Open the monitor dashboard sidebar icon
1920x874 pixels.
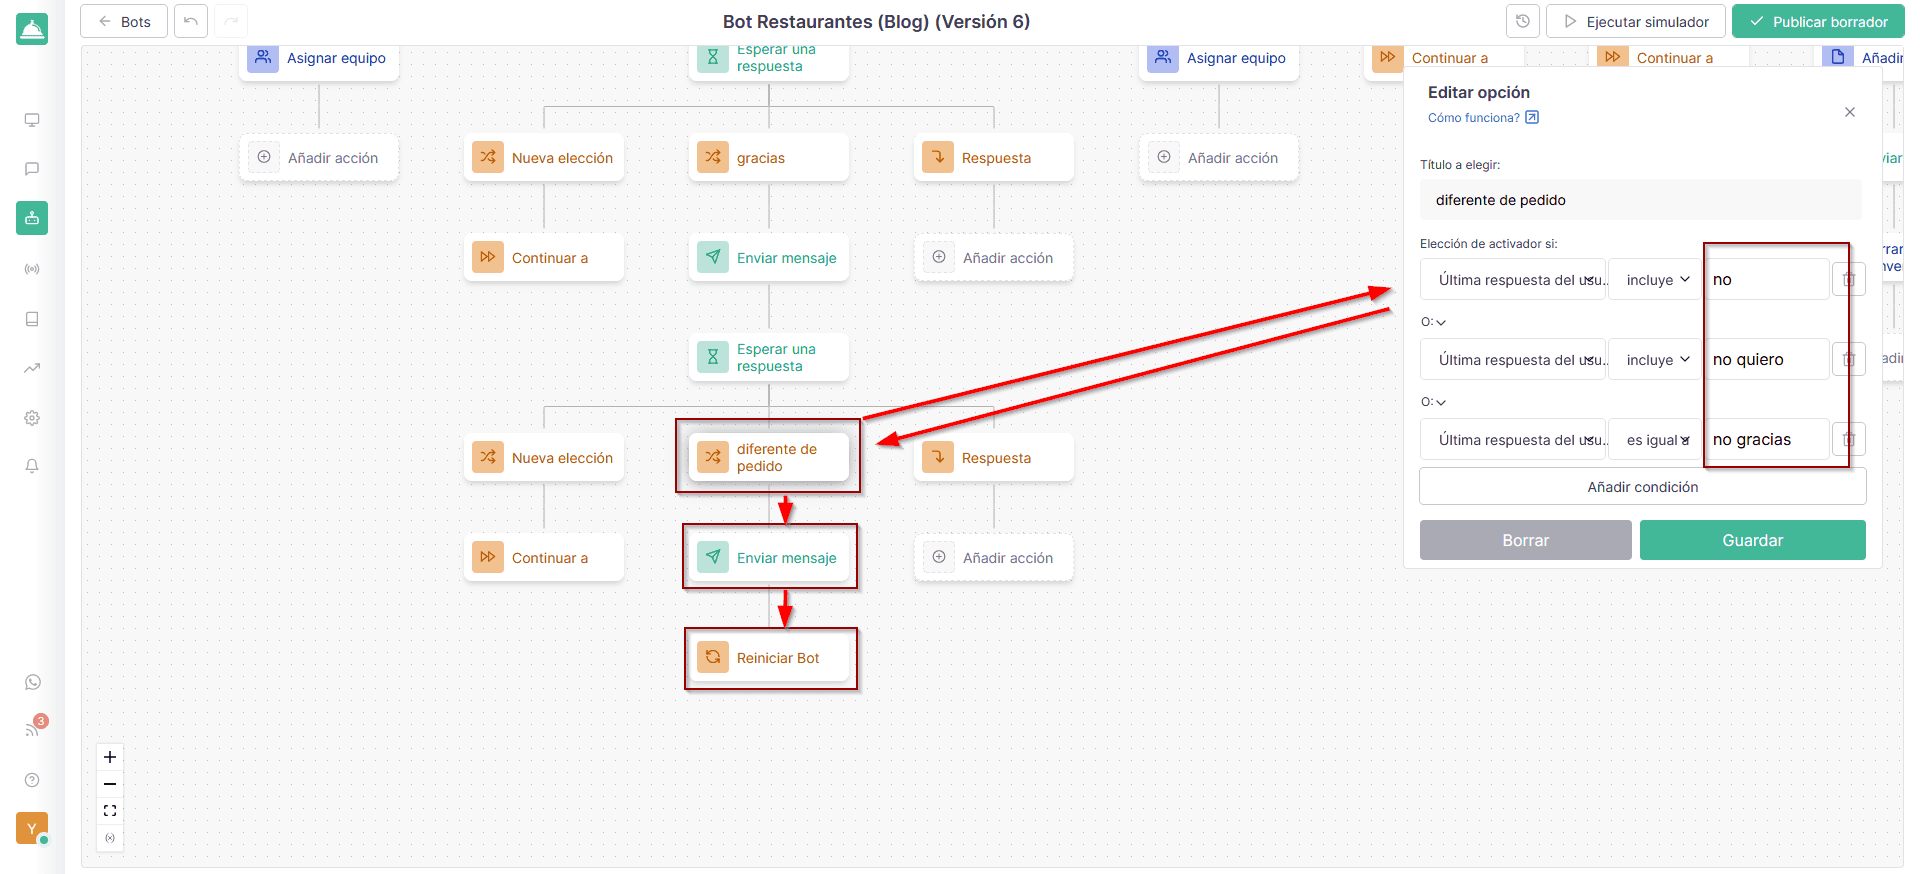point(32,120)
